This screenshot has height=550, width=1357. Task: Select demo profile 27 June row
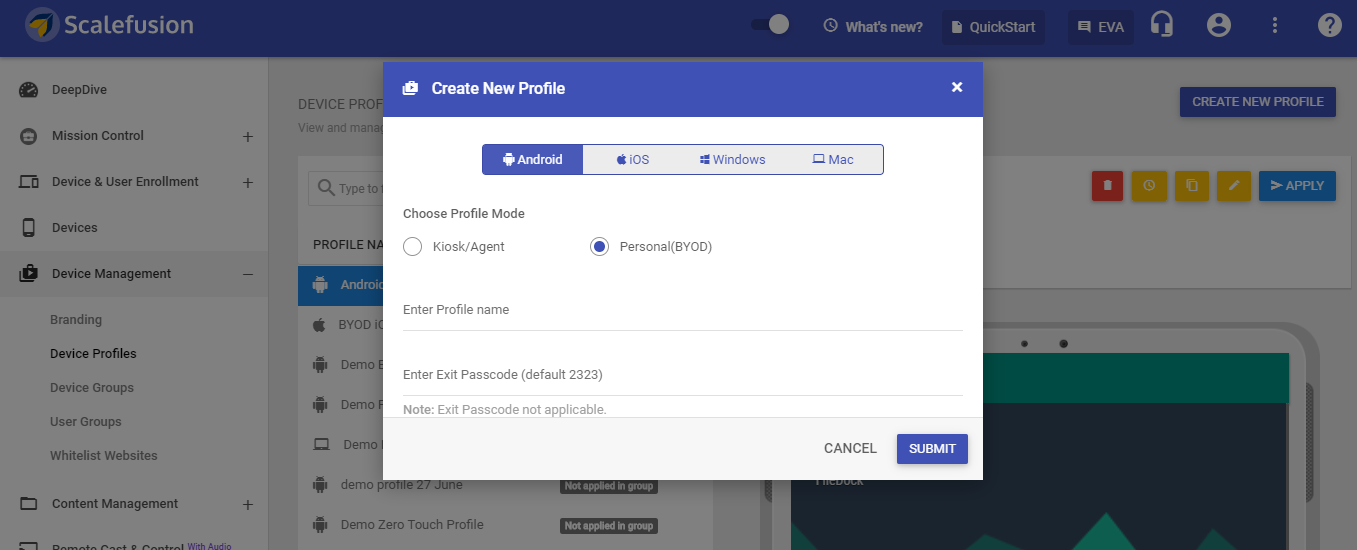(505, 485)
